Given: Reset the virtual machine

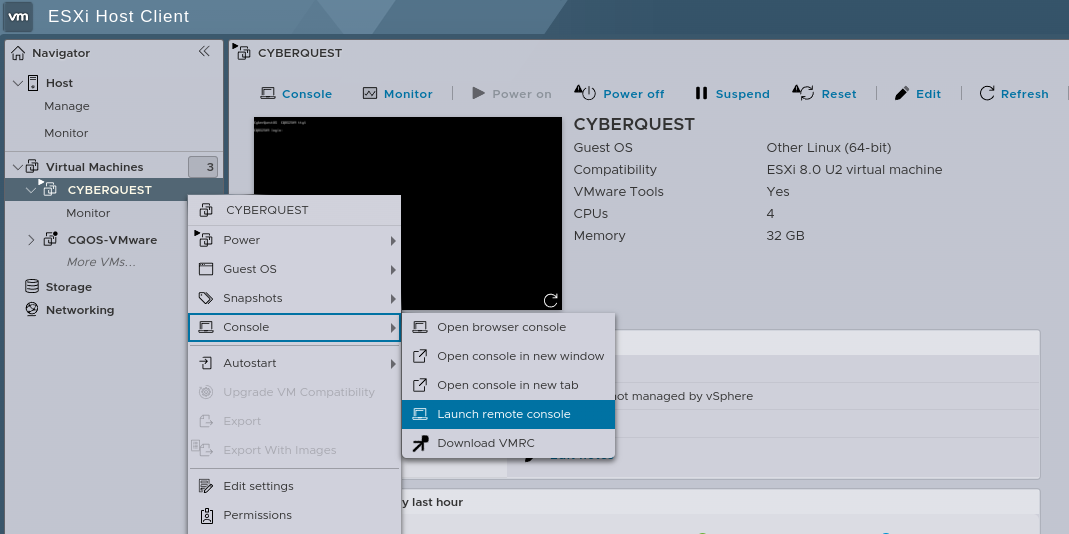Looking at the screenshot, I should coord(825,94).
